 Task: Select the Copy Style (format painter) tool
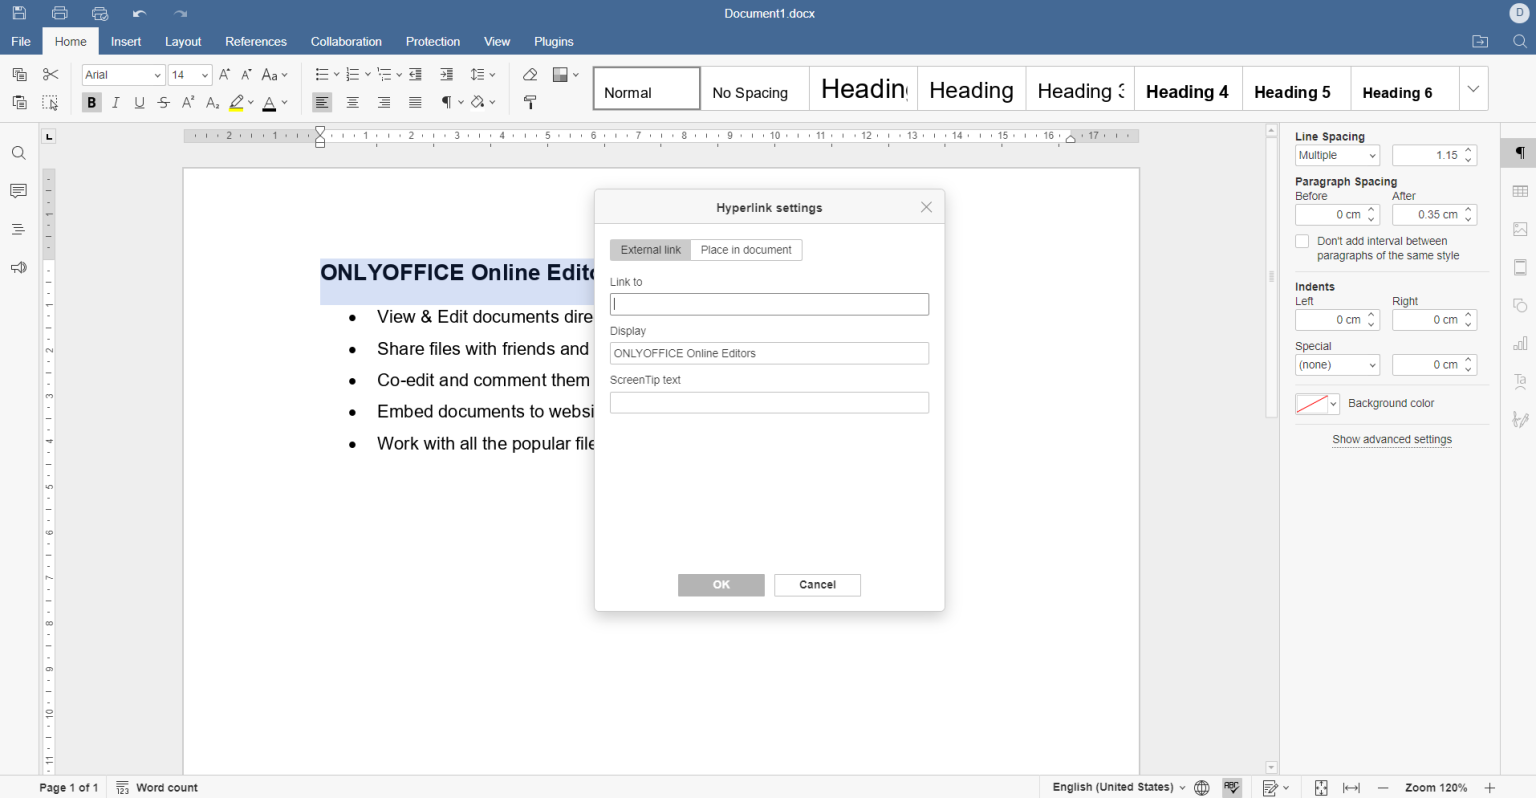(x=530, y=101)
